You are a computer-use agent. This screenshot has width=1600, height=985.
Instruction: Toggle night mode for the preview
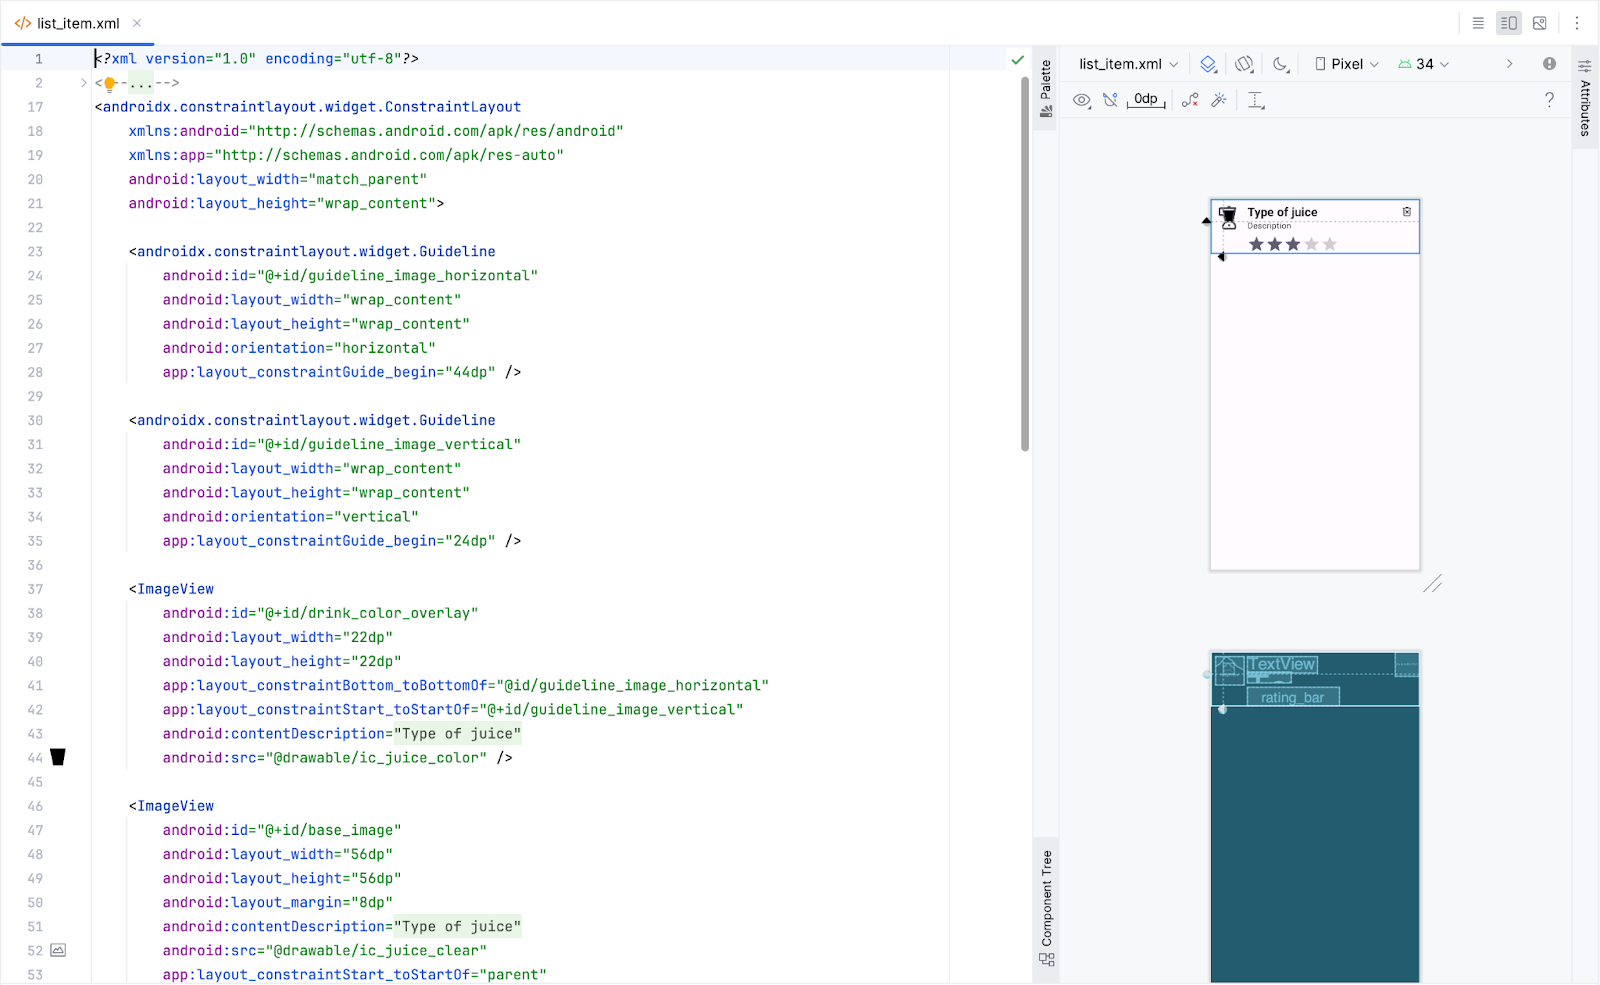coord(1281,63)
